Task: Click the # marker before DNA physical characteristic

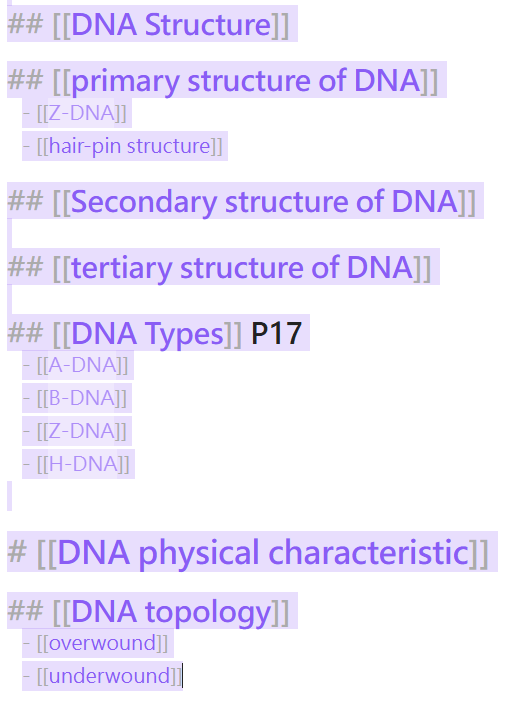Action: 17,551
